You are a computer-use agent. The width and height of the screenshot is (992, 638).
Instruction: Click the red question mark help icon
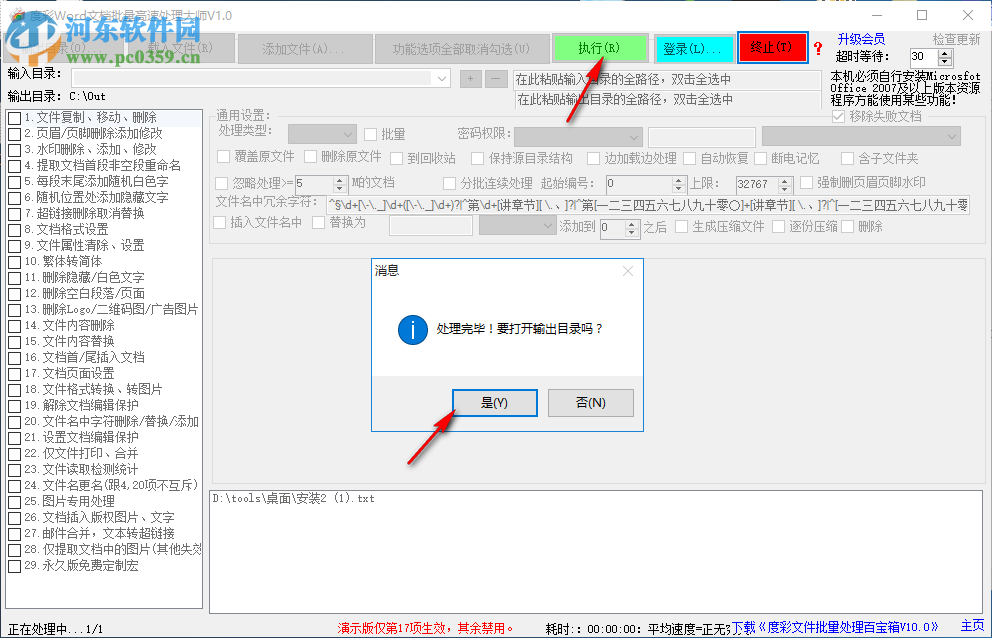pos(818,48)
